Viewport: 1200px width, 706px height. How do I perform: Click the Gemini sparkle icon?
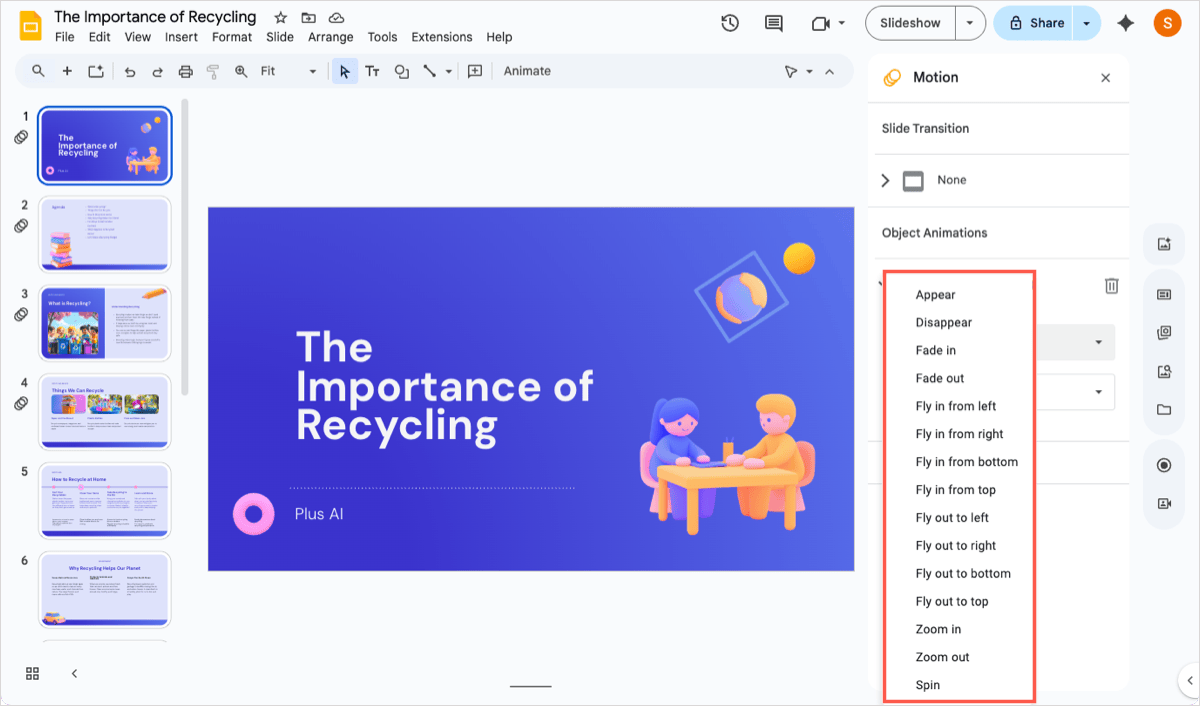1126,23
